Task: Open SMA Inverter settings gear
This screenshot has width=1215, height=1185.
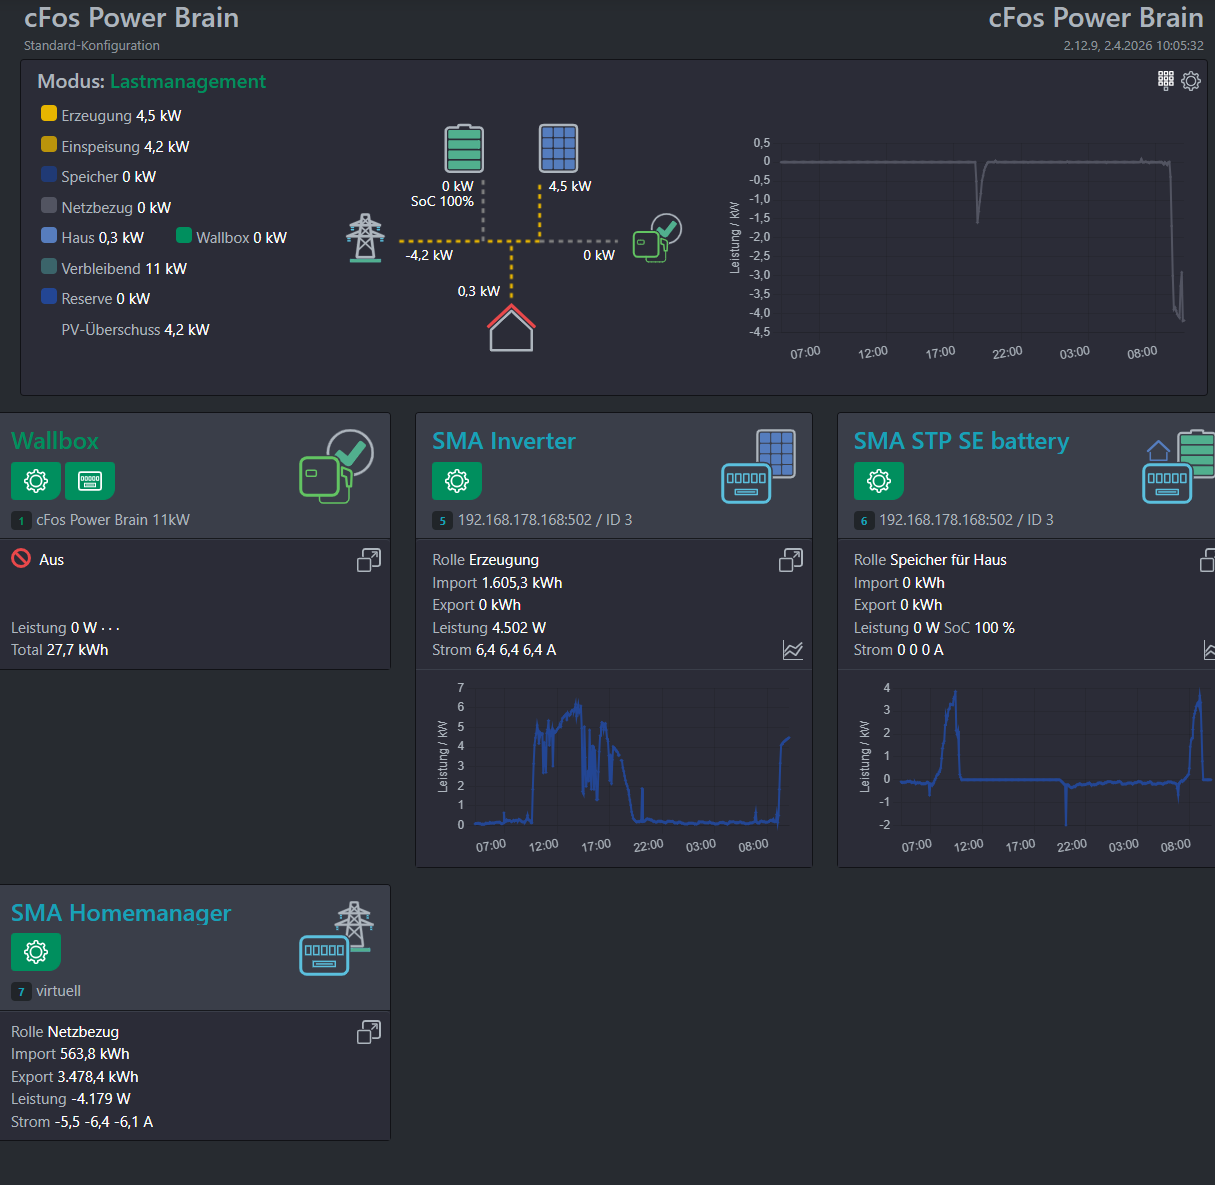Action: click(x=457, y=481)
